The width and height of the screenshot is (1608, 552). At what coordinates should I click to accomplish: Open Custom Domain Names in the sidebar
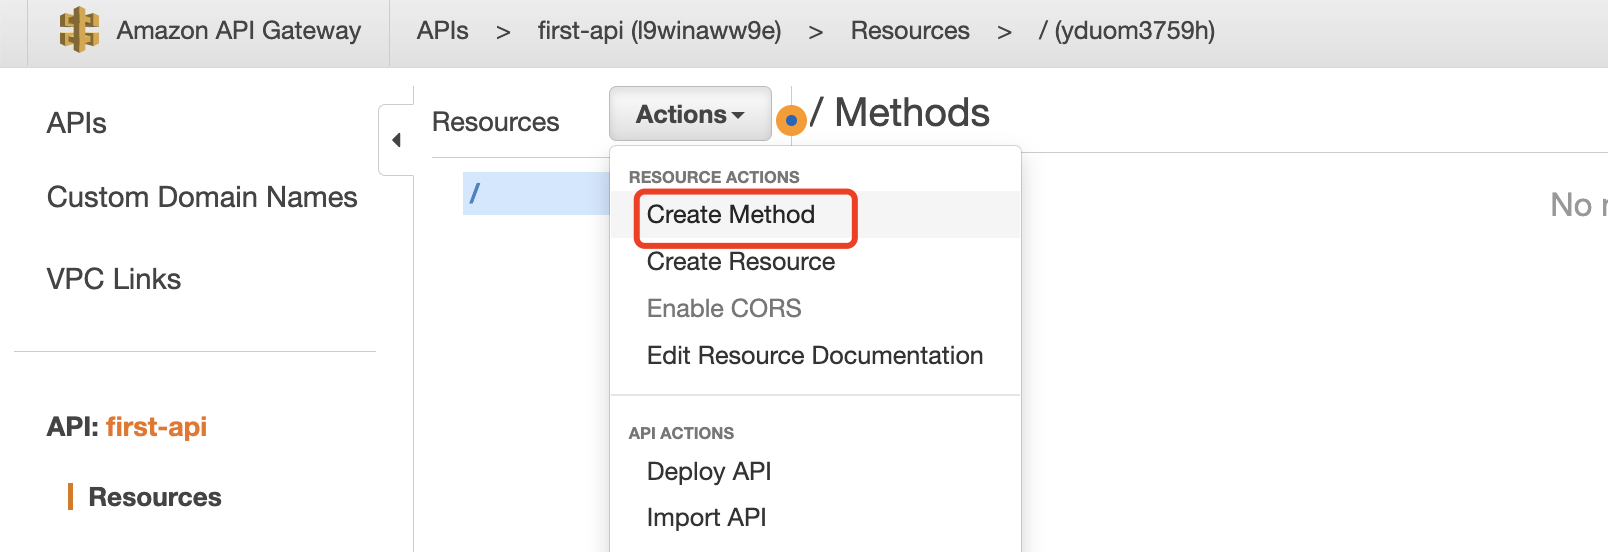point(202,197)
